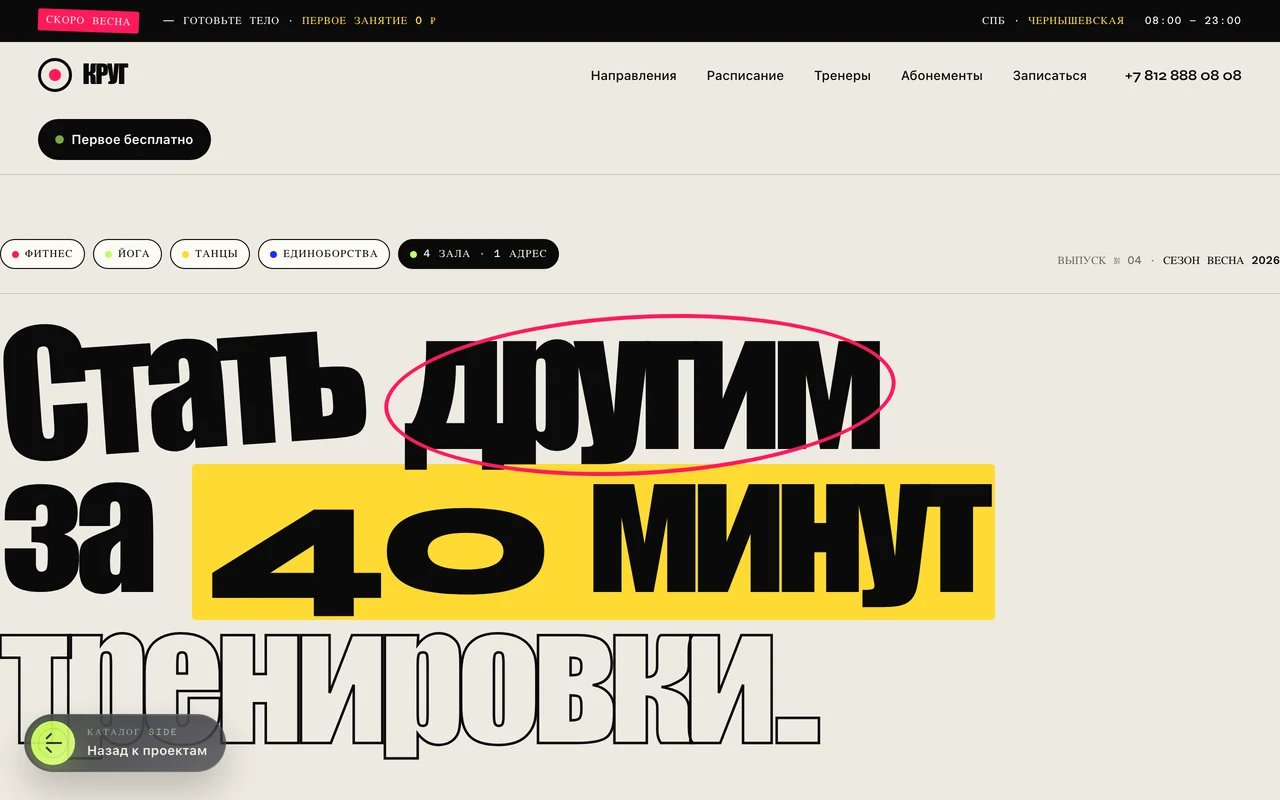Click the yellow highlighted 40 минут text

tap(593, 542)
